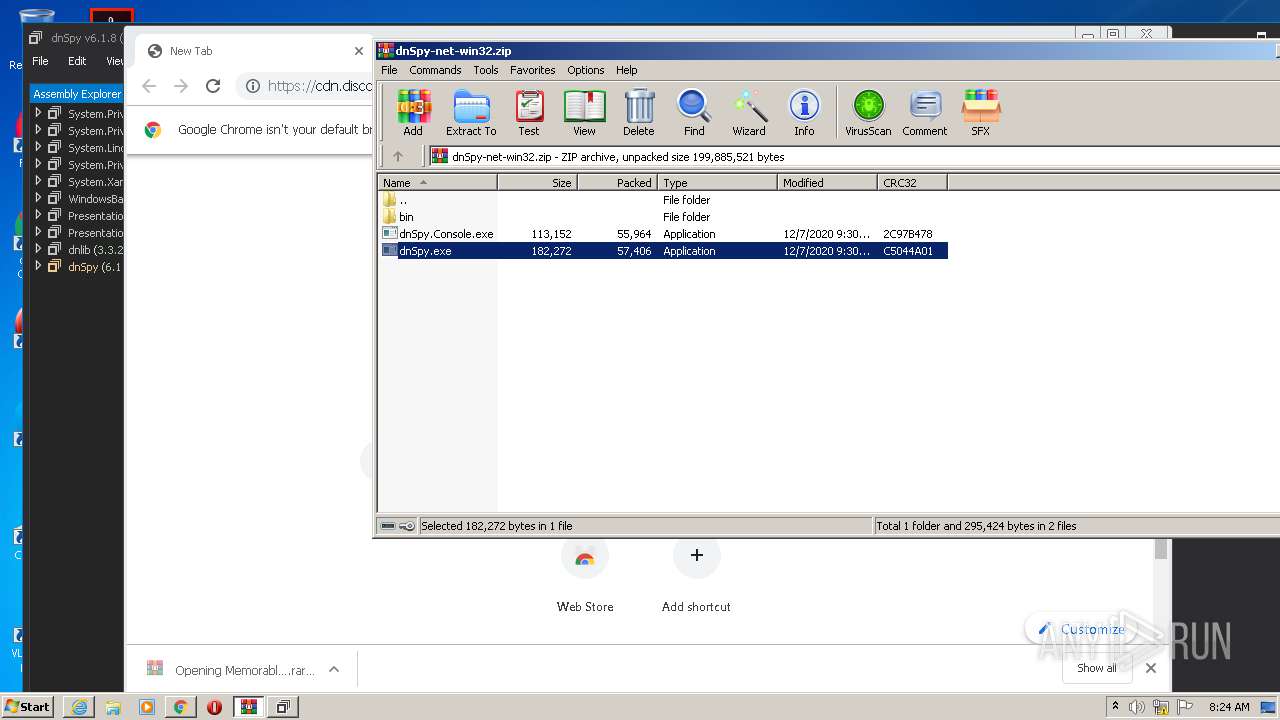The height and width of the screenshot is (720, 1280).
Task: Click the SFX toolbar icon
Action: coord(981,112)
